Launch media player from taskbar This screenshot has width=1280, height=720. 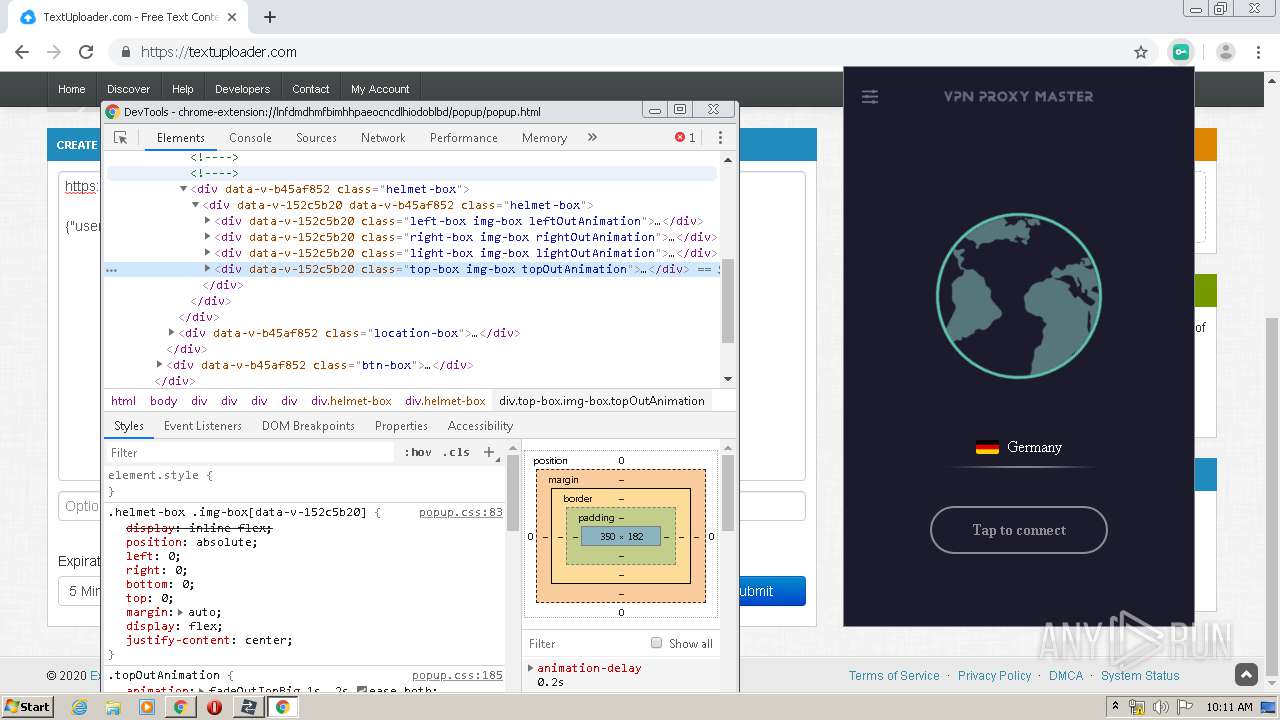point(147,707)
